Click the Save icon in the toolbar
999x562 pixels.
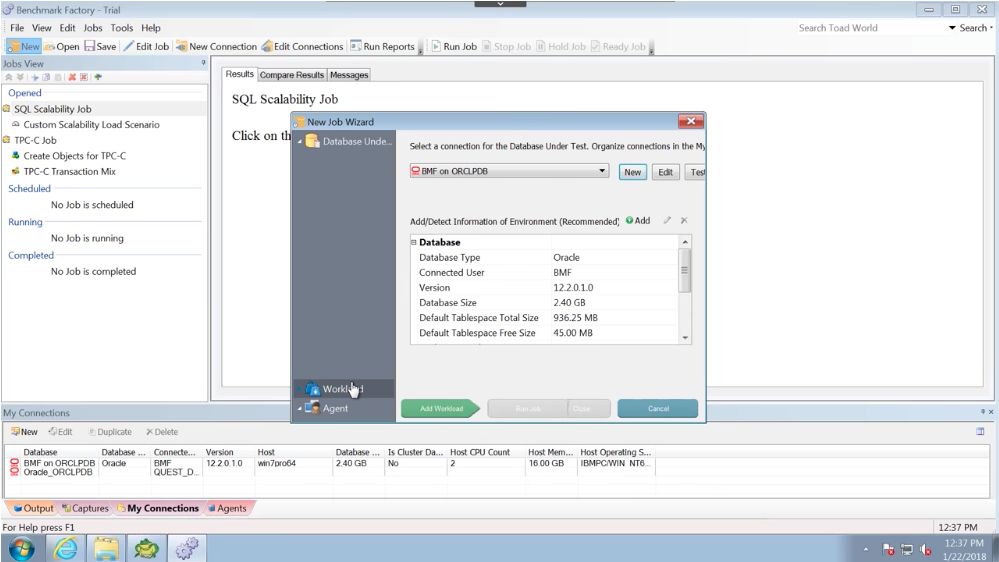tap(90, 47)
